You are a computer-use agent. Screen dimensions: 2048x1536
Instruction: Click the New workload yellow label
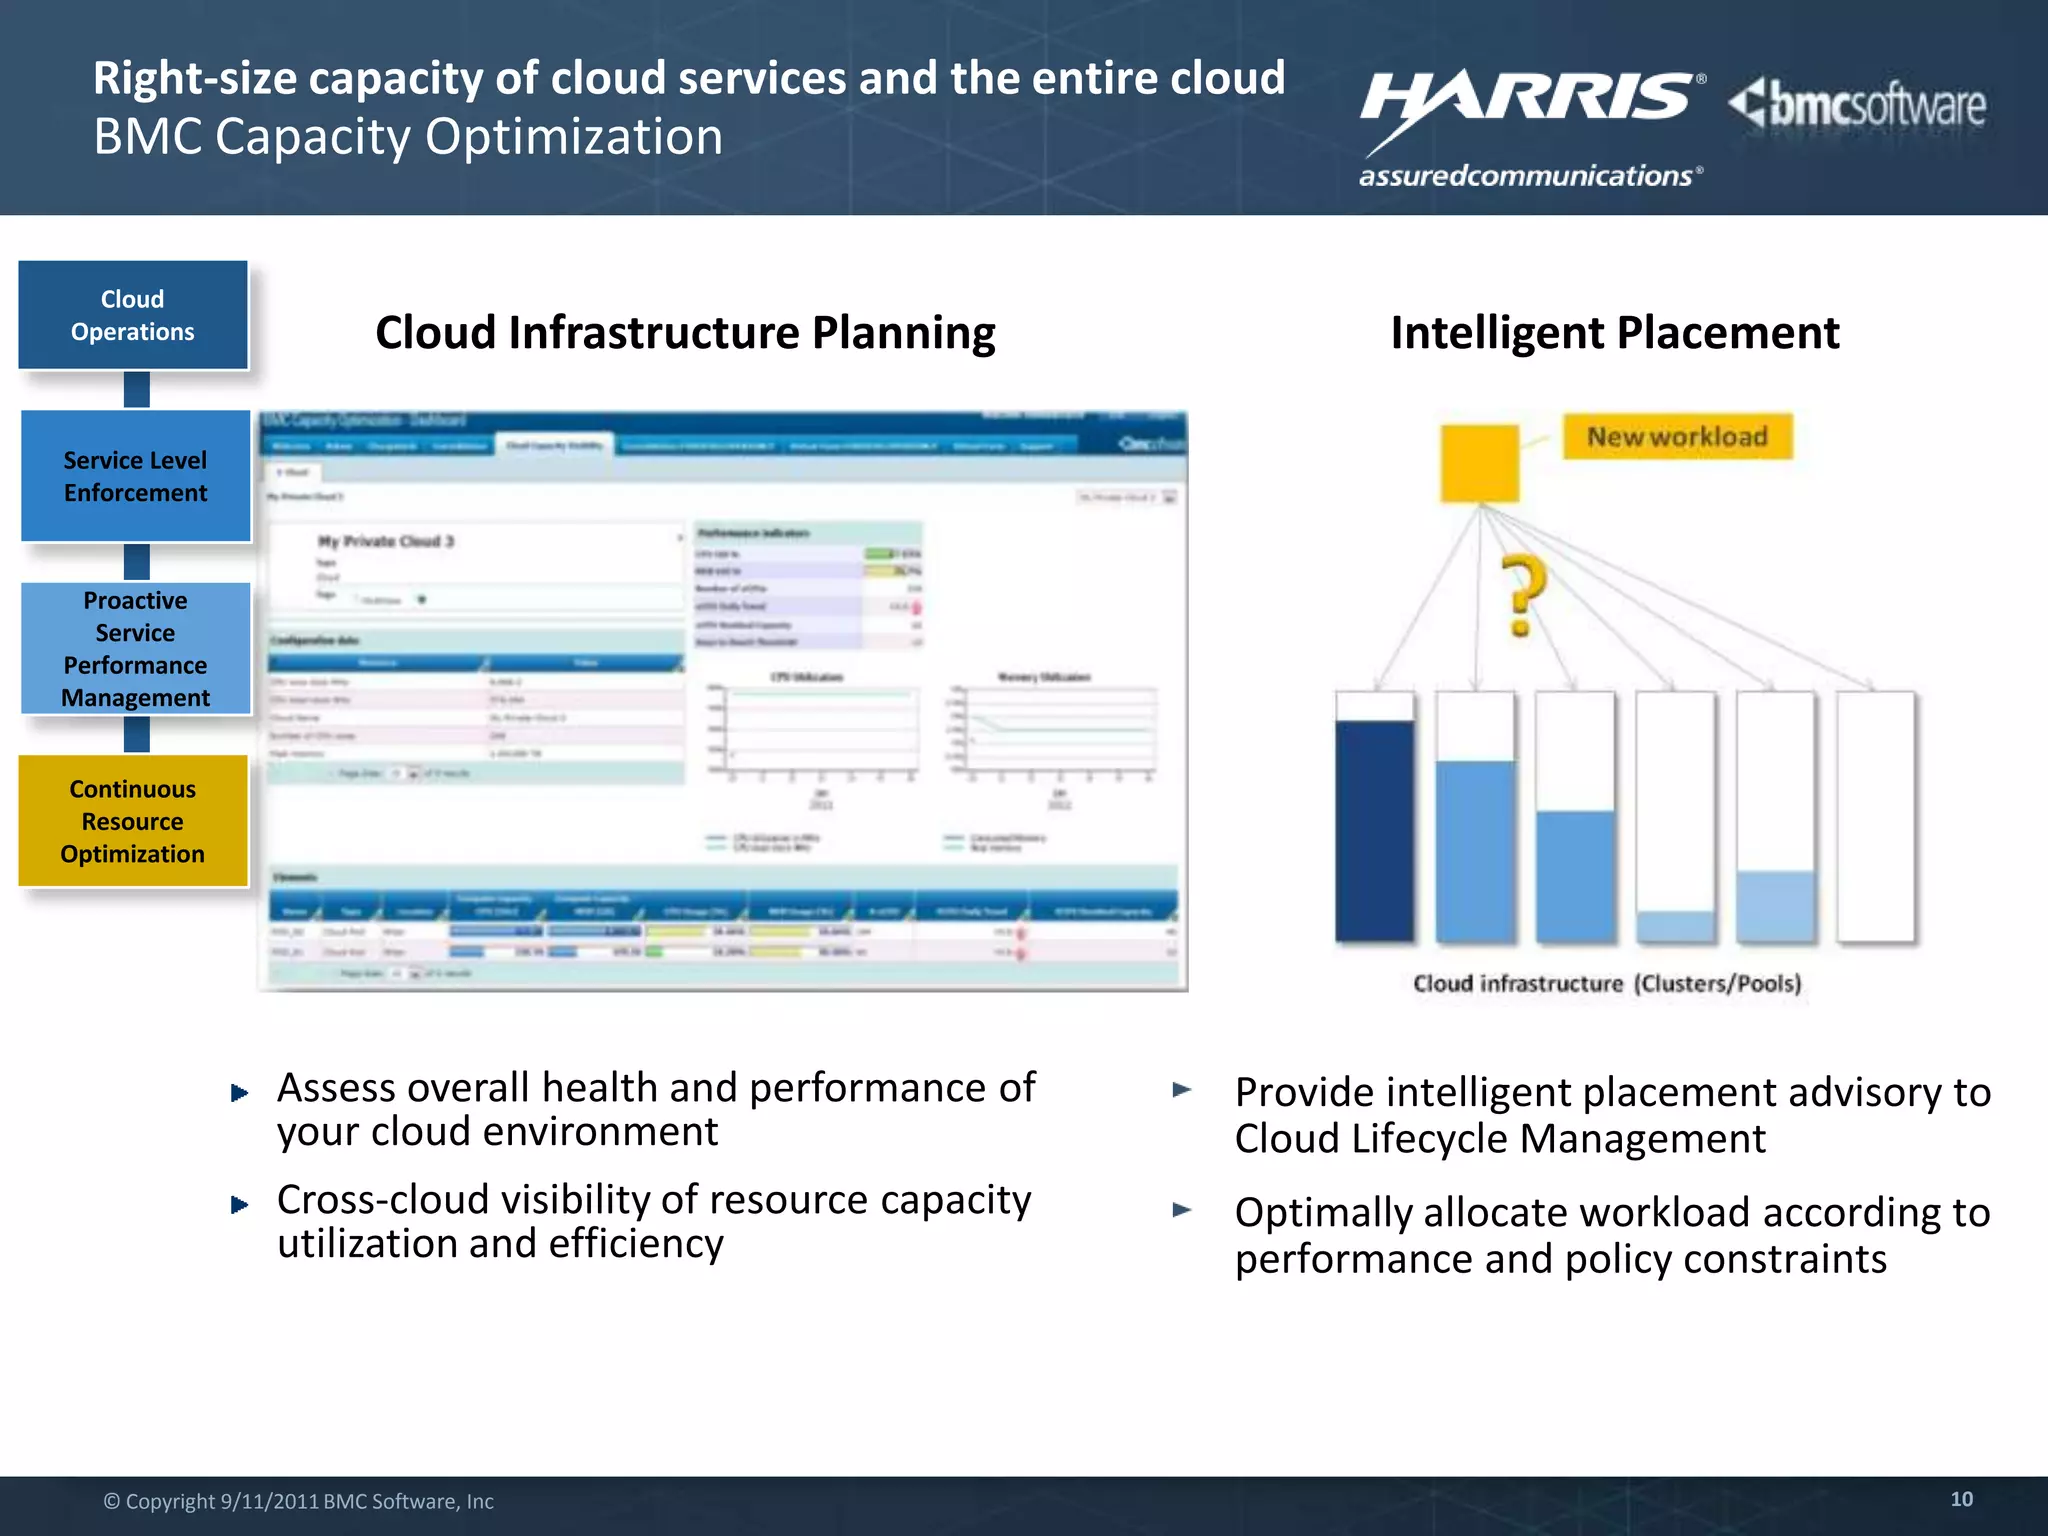coord(1677,437)
